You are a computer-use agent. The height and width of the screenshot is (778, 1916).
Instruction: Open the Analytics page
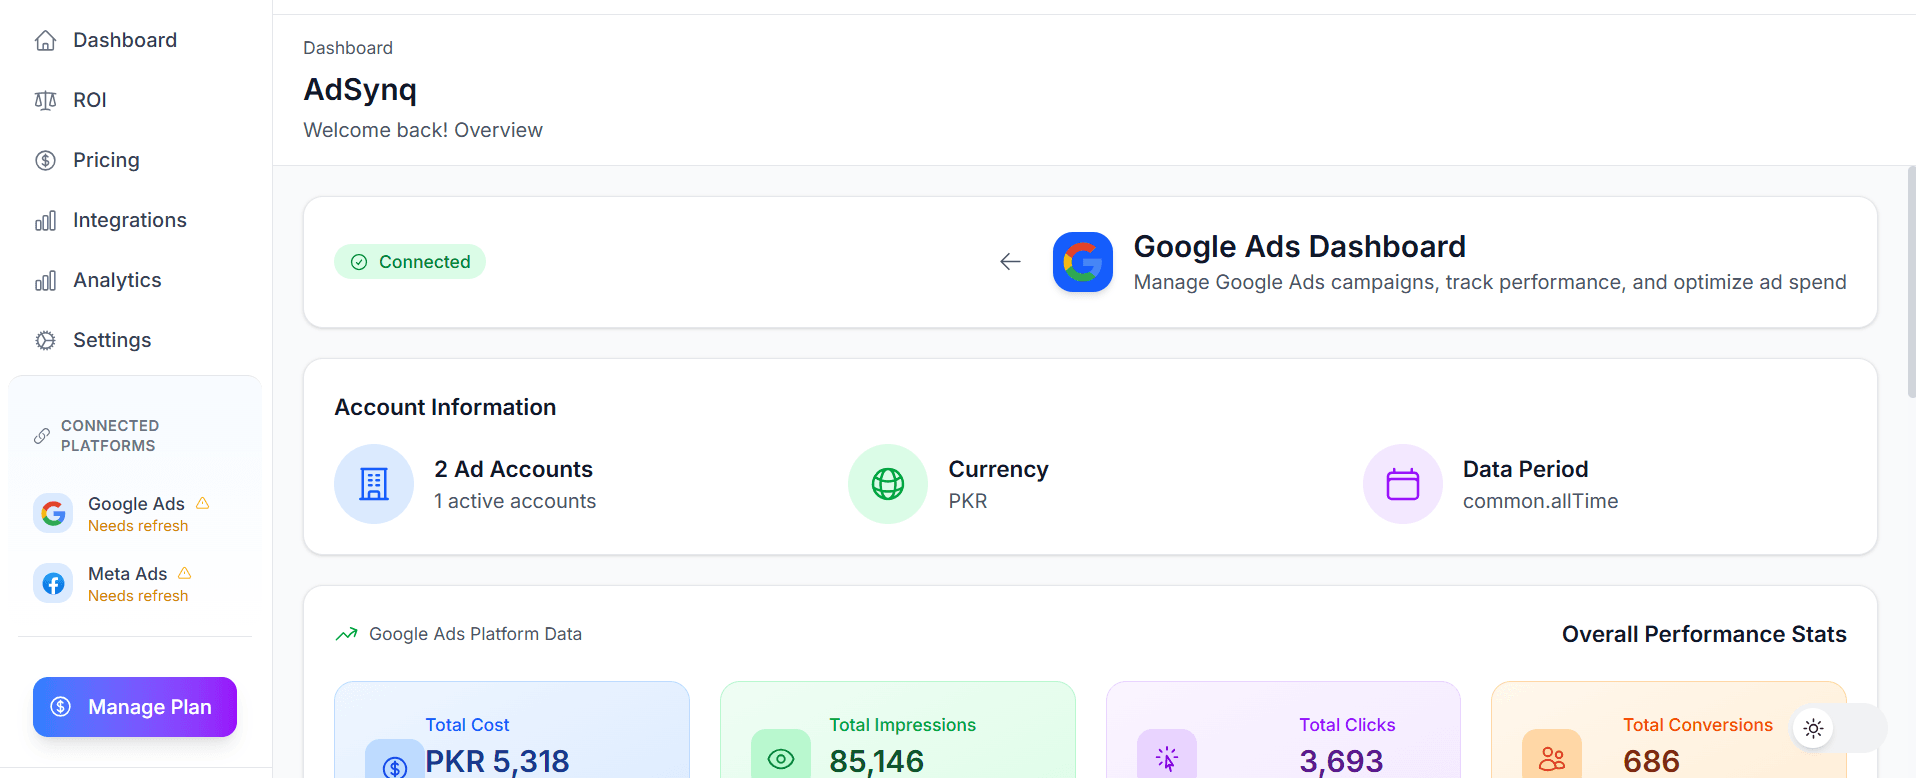click(135, 280)
